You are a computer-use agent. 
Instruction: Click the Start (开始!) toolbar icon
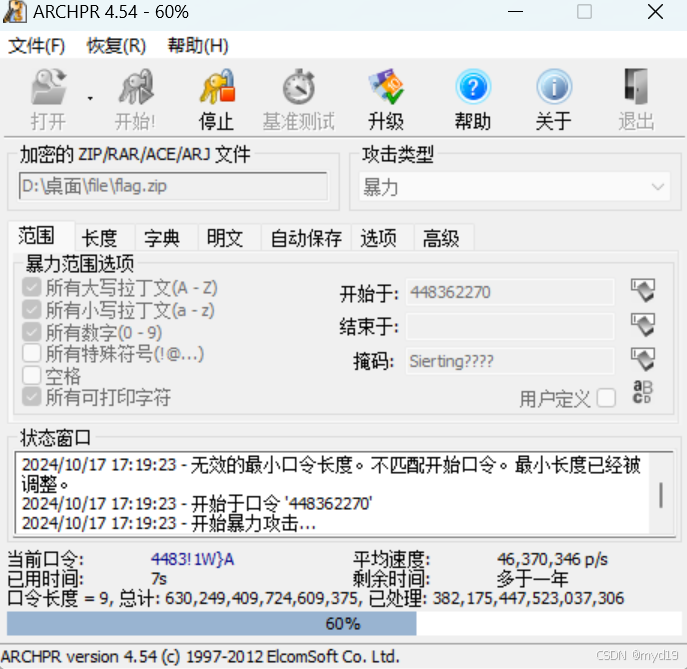tap(136, 87)
